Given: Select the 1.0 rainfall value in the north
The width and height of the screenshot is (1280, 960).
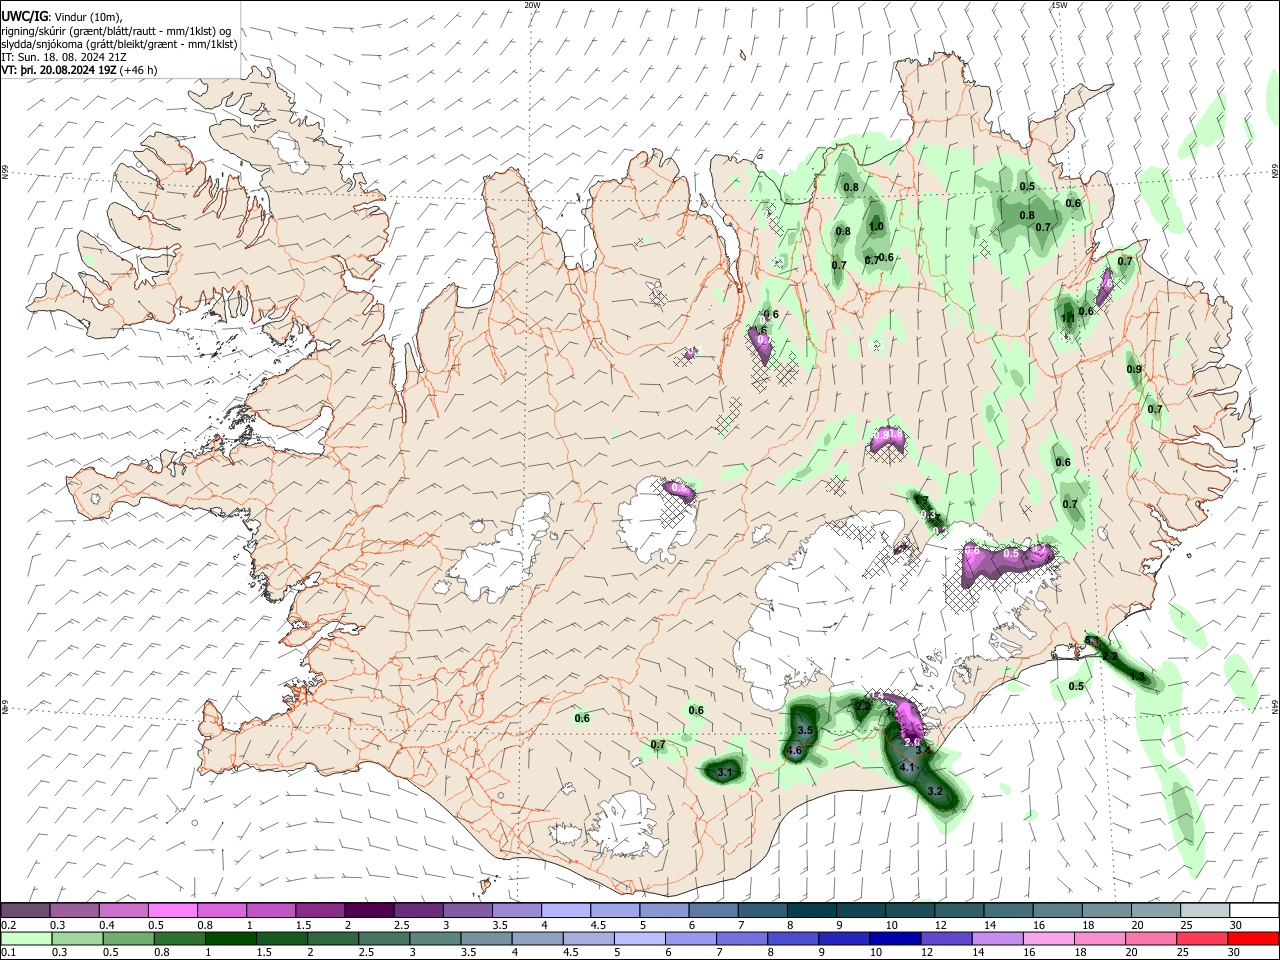Looking at the screenshot, I should [876, 227].
